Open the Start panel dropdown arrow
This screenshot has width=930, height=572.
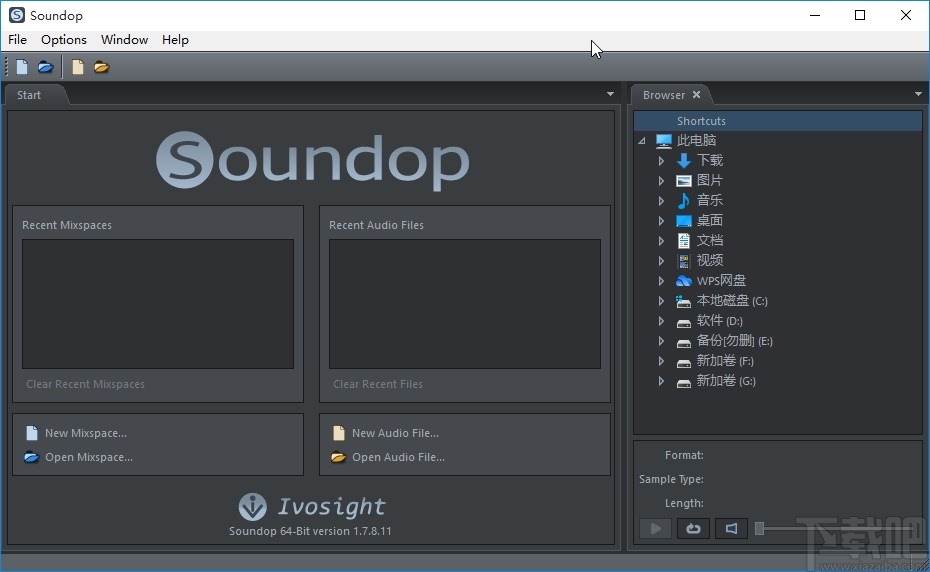click(610, 94)
